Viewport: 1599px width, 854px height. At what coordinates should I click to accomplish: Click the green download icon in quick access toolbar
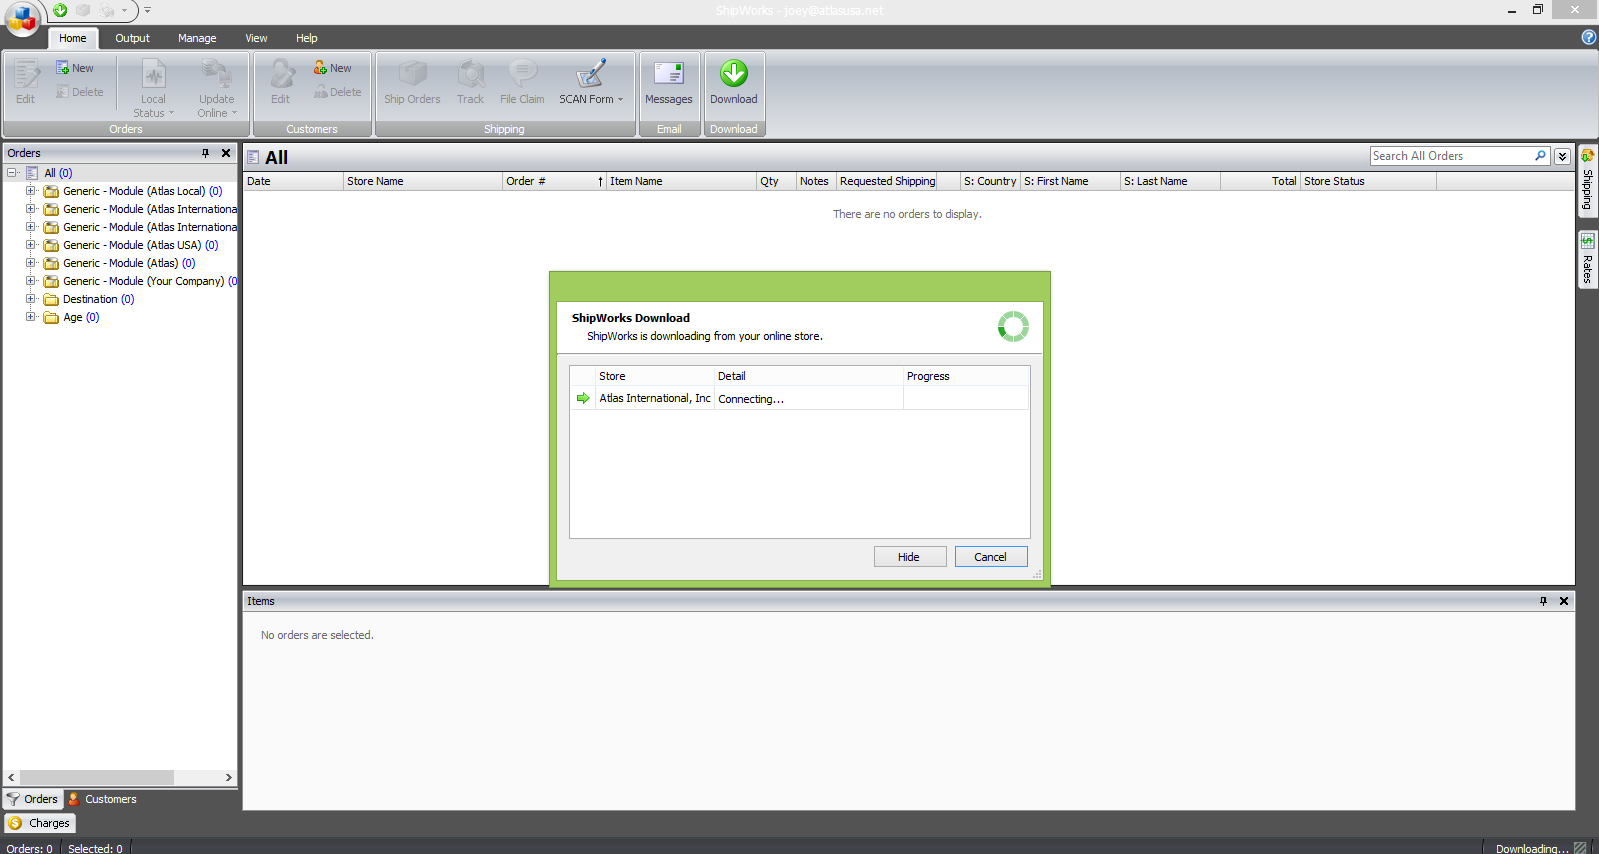pos(61,10)
